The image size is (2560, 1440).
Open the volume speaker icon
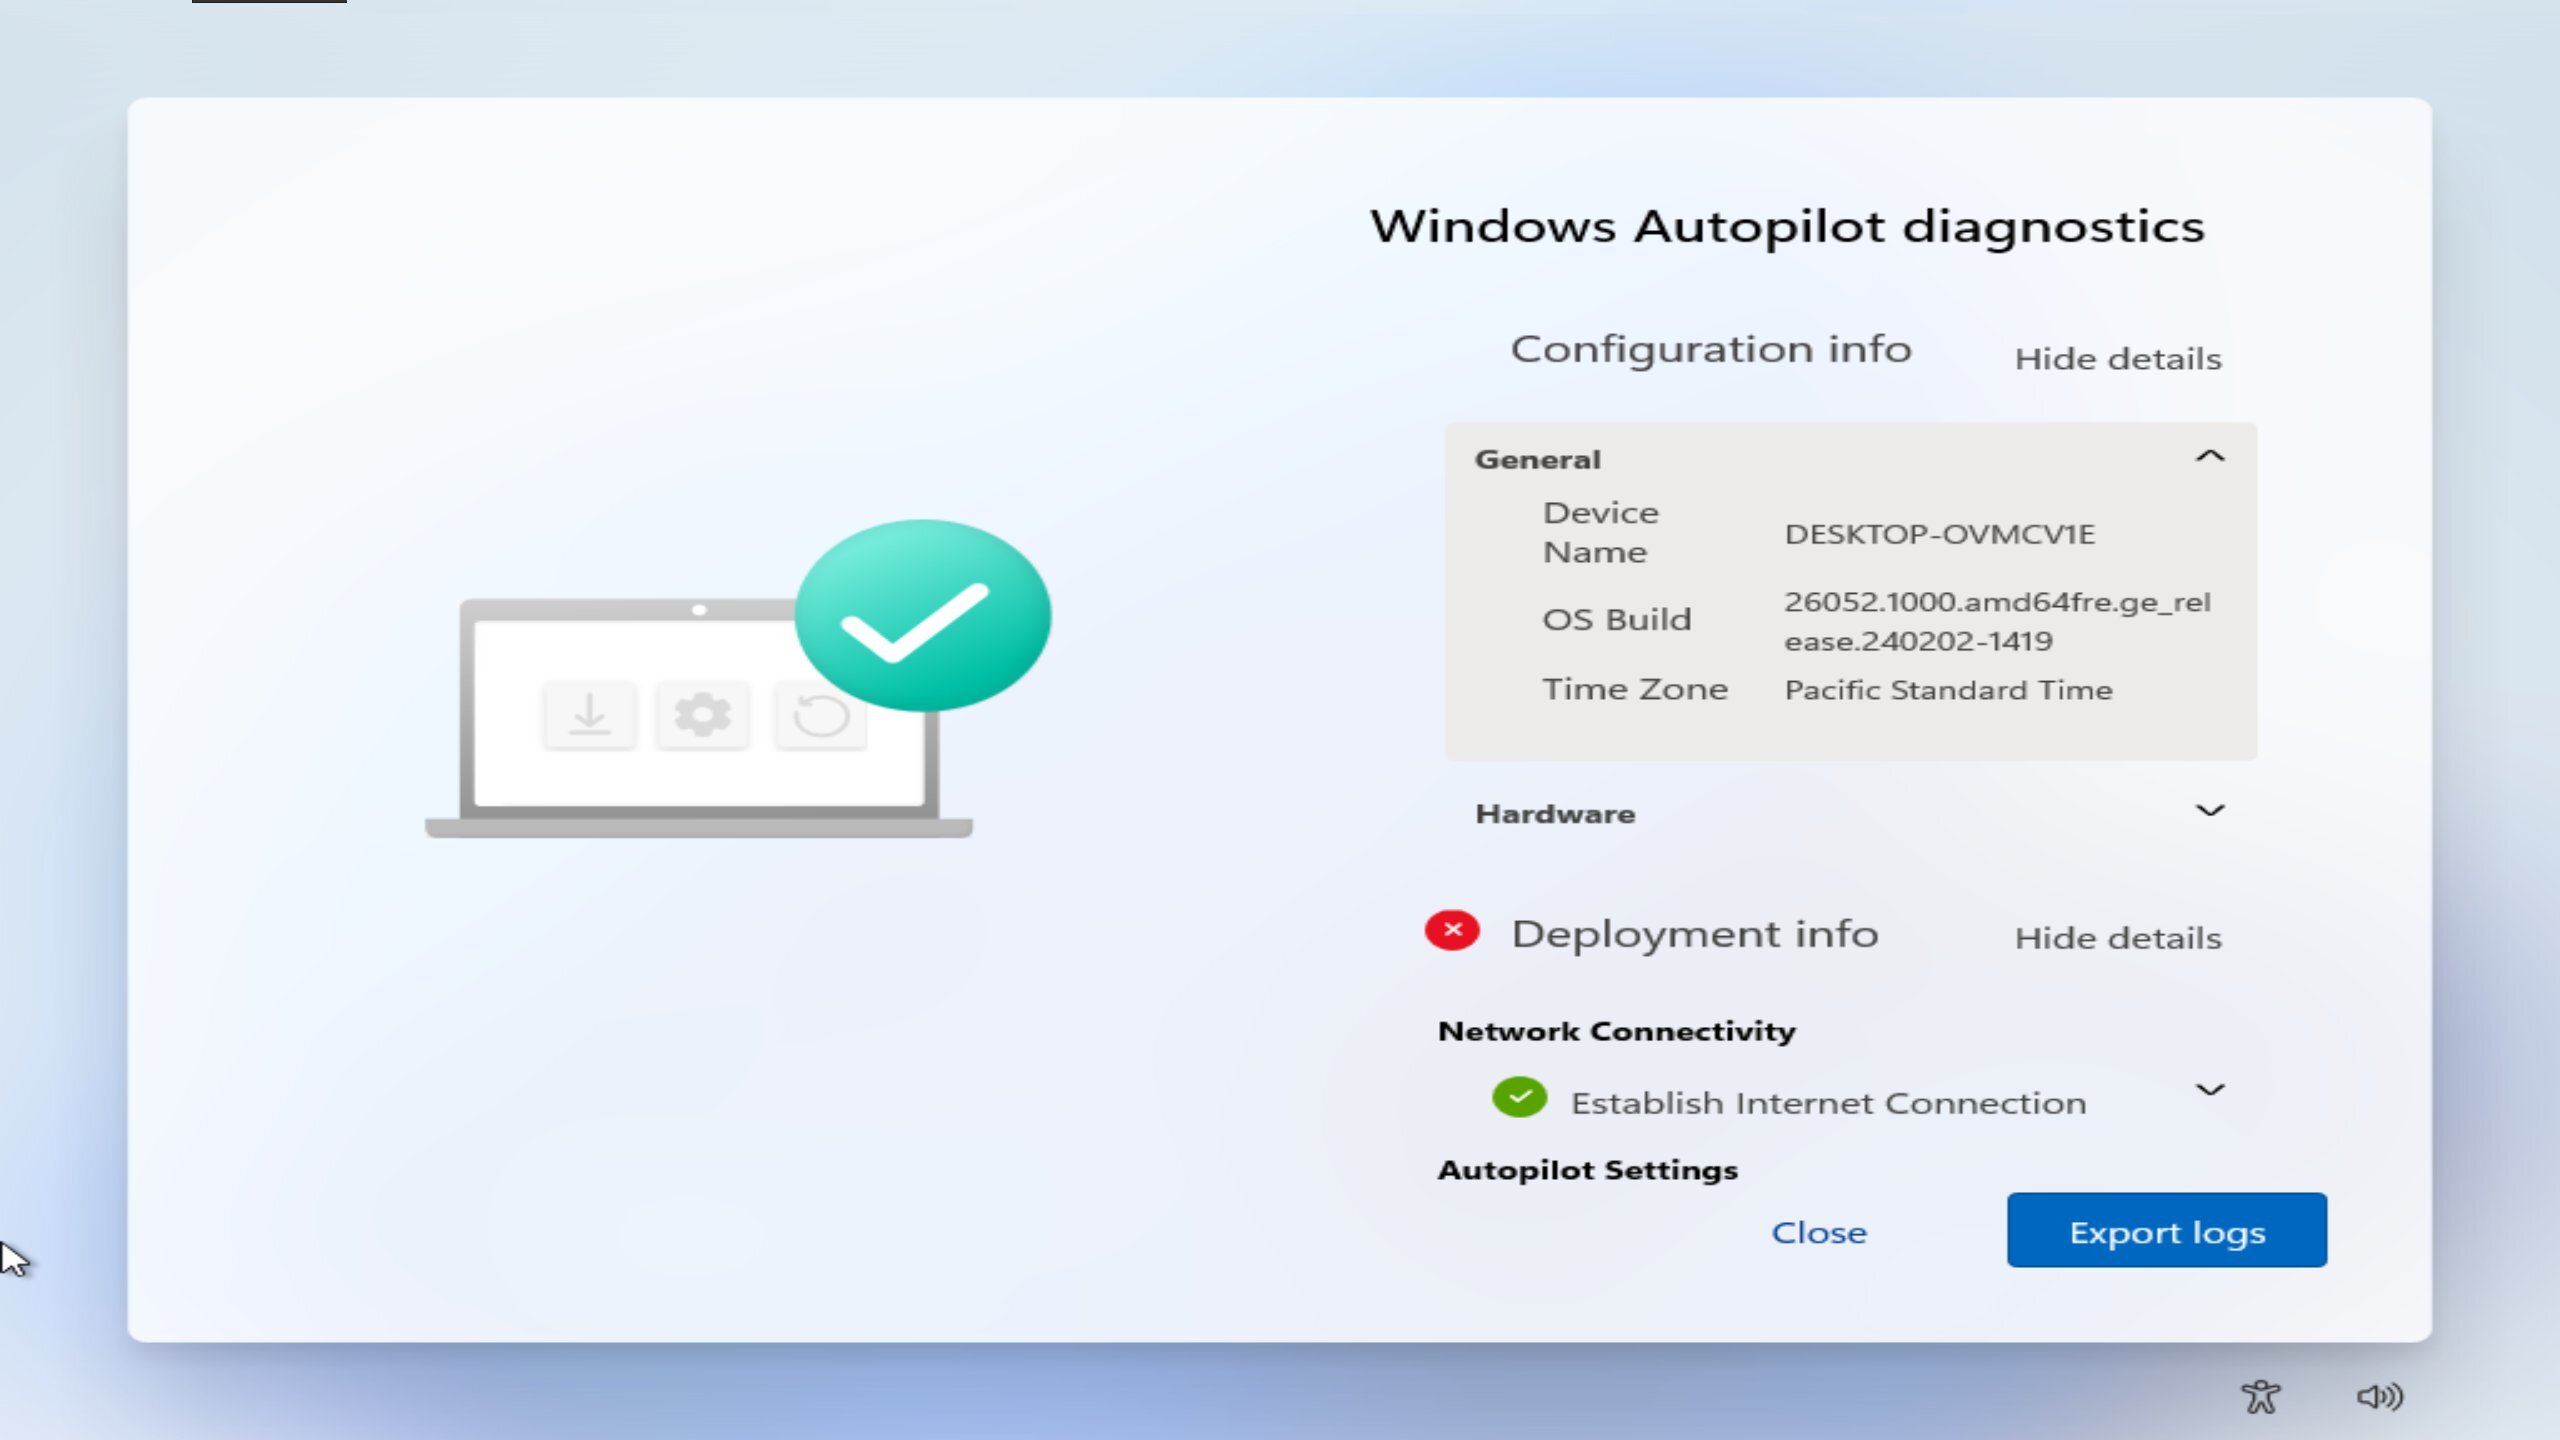pyautogui.click(x=2380, y=1396)
